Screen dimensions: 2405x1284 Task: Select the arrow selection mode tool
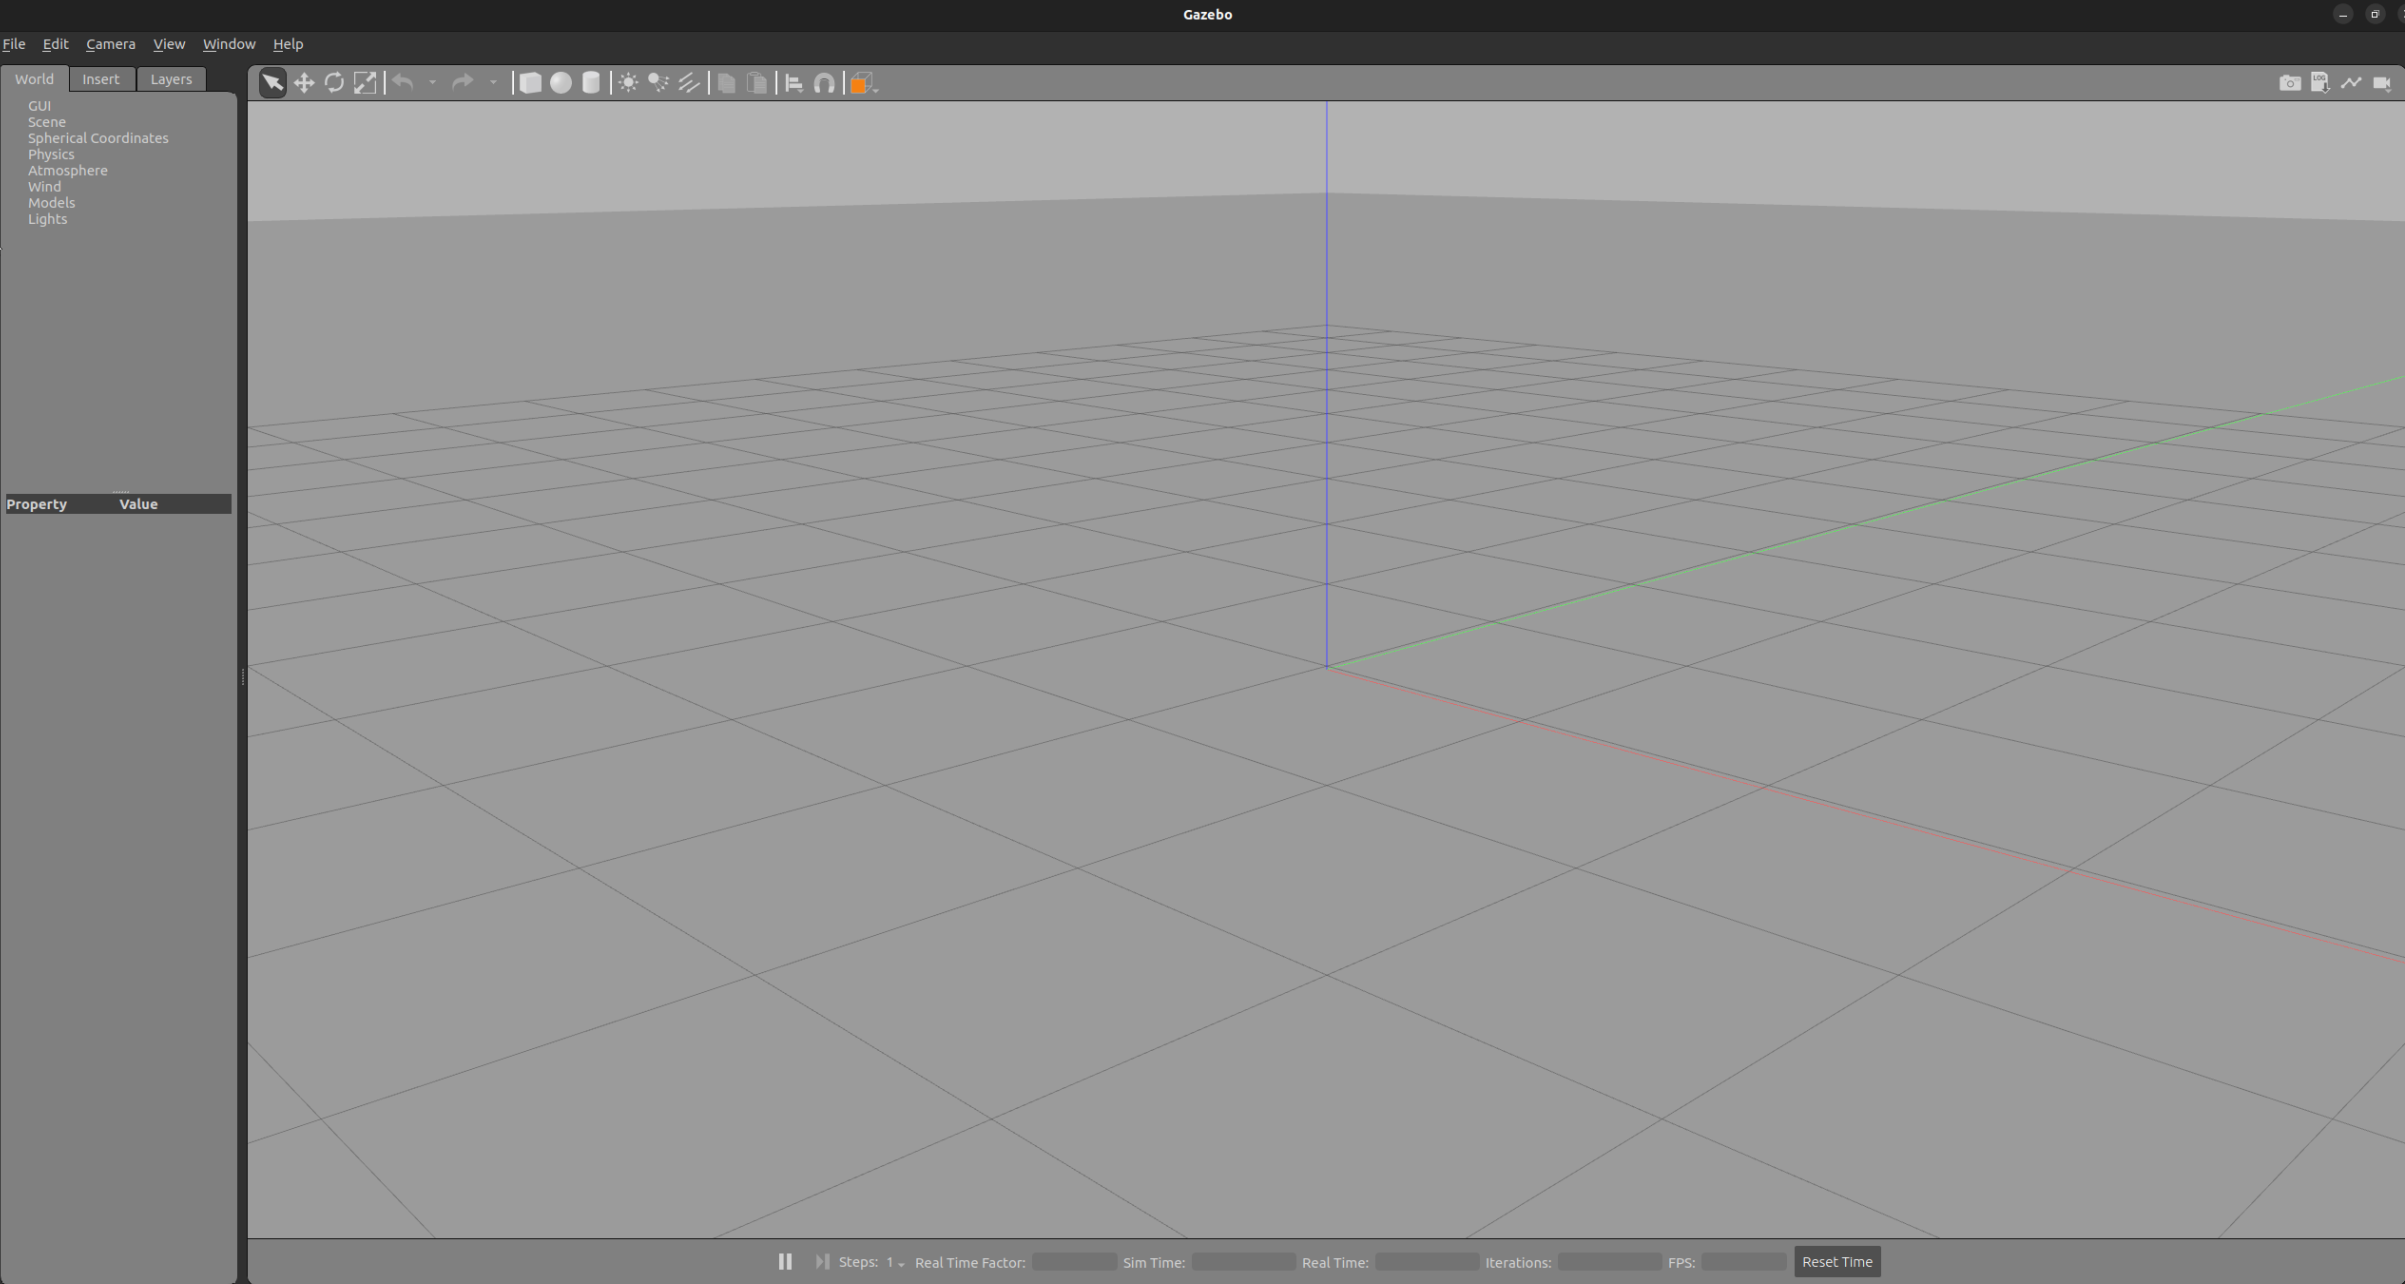[272, 83]
